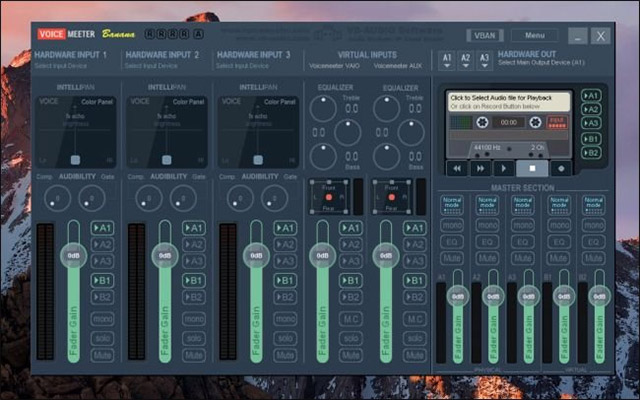Route Hardware Input 2 to B1
The image size is (640, 400).
tap(194, 280)
